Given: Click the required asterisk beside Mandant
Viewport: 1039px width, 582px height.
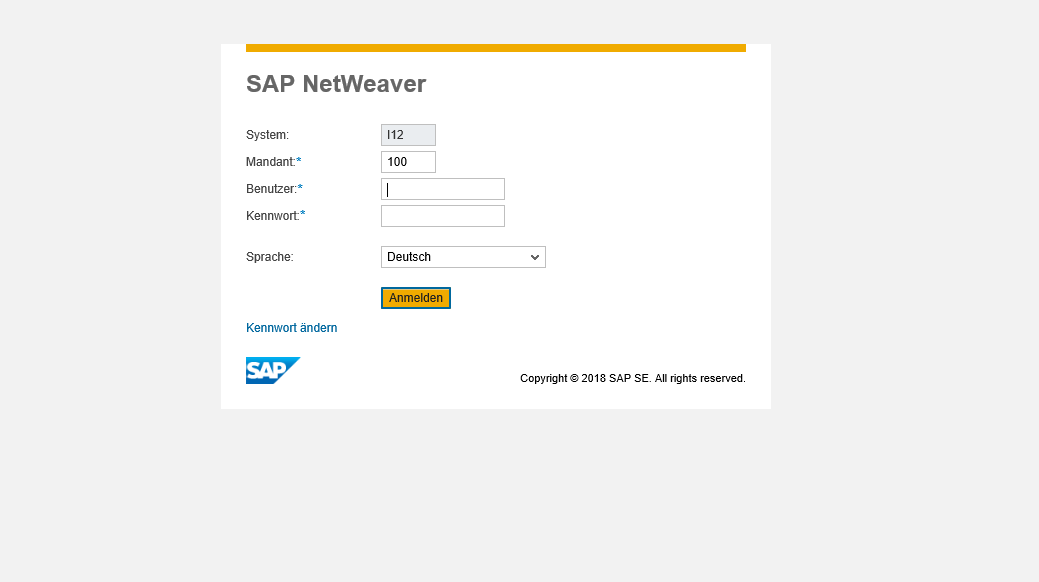Looking at the screenshot, I should [x=299, y=162].
